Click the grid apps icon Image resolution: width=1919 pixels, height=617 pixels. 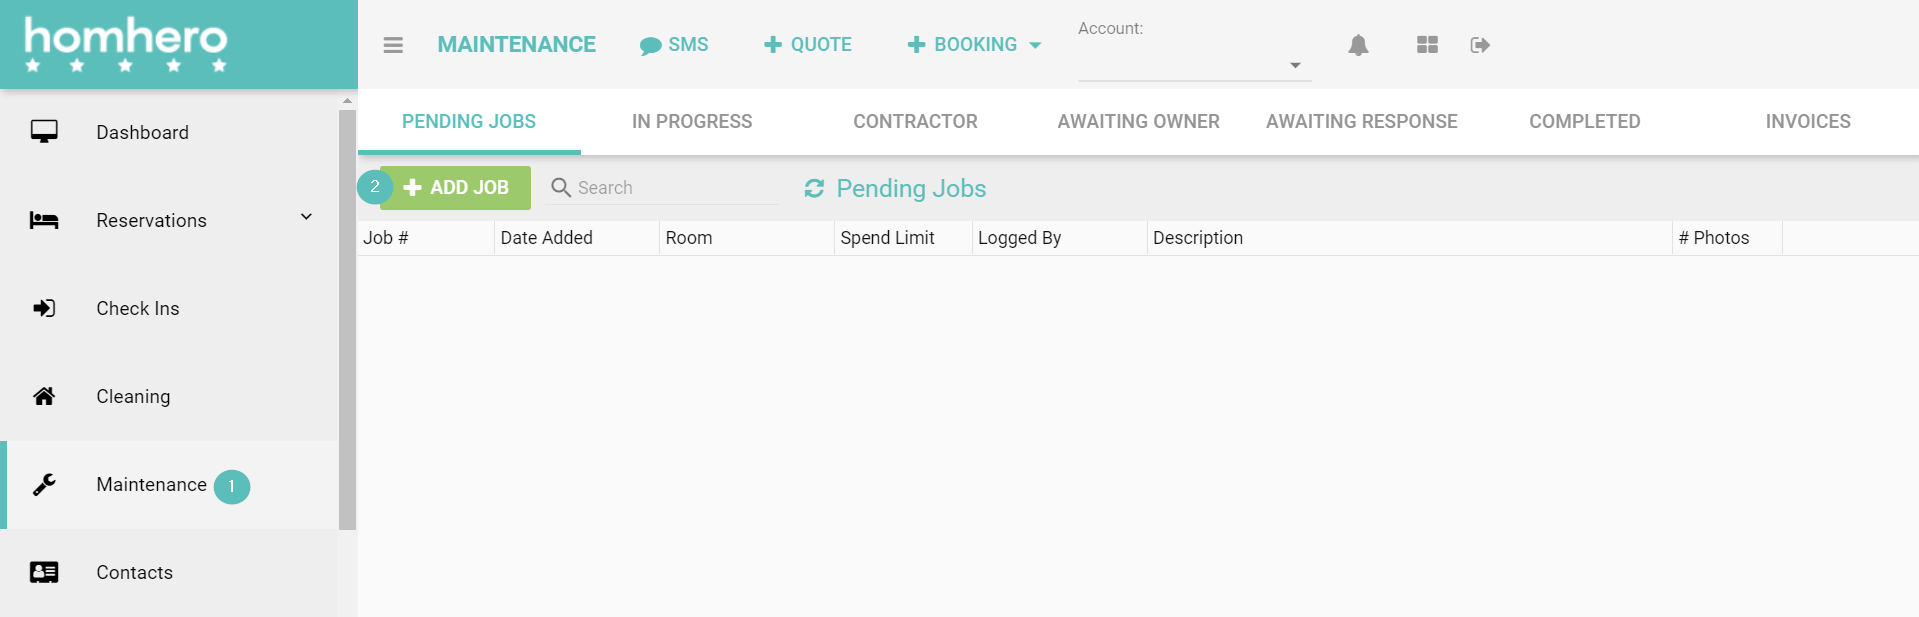(1427, 45)
